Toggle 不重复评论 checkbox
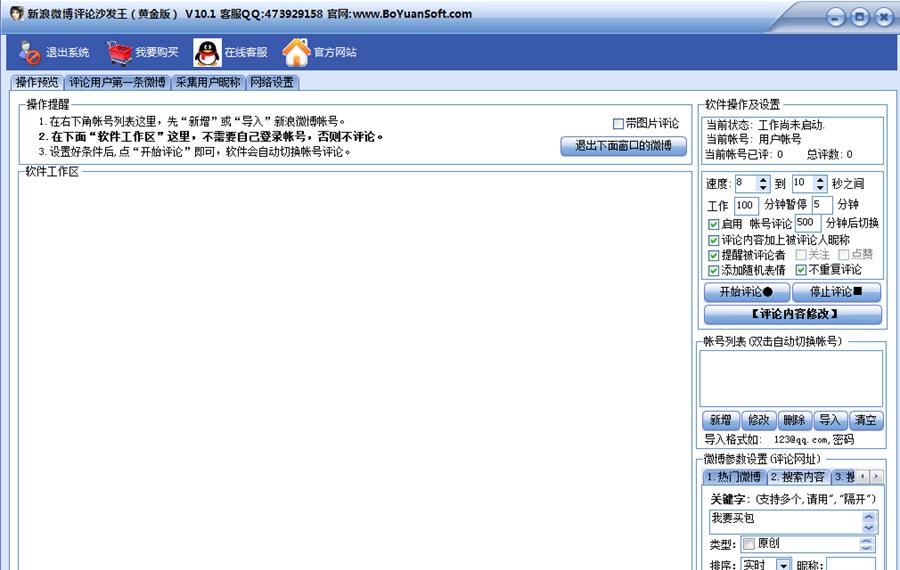This screenshot has width=900, height=570. coord(801,270)
